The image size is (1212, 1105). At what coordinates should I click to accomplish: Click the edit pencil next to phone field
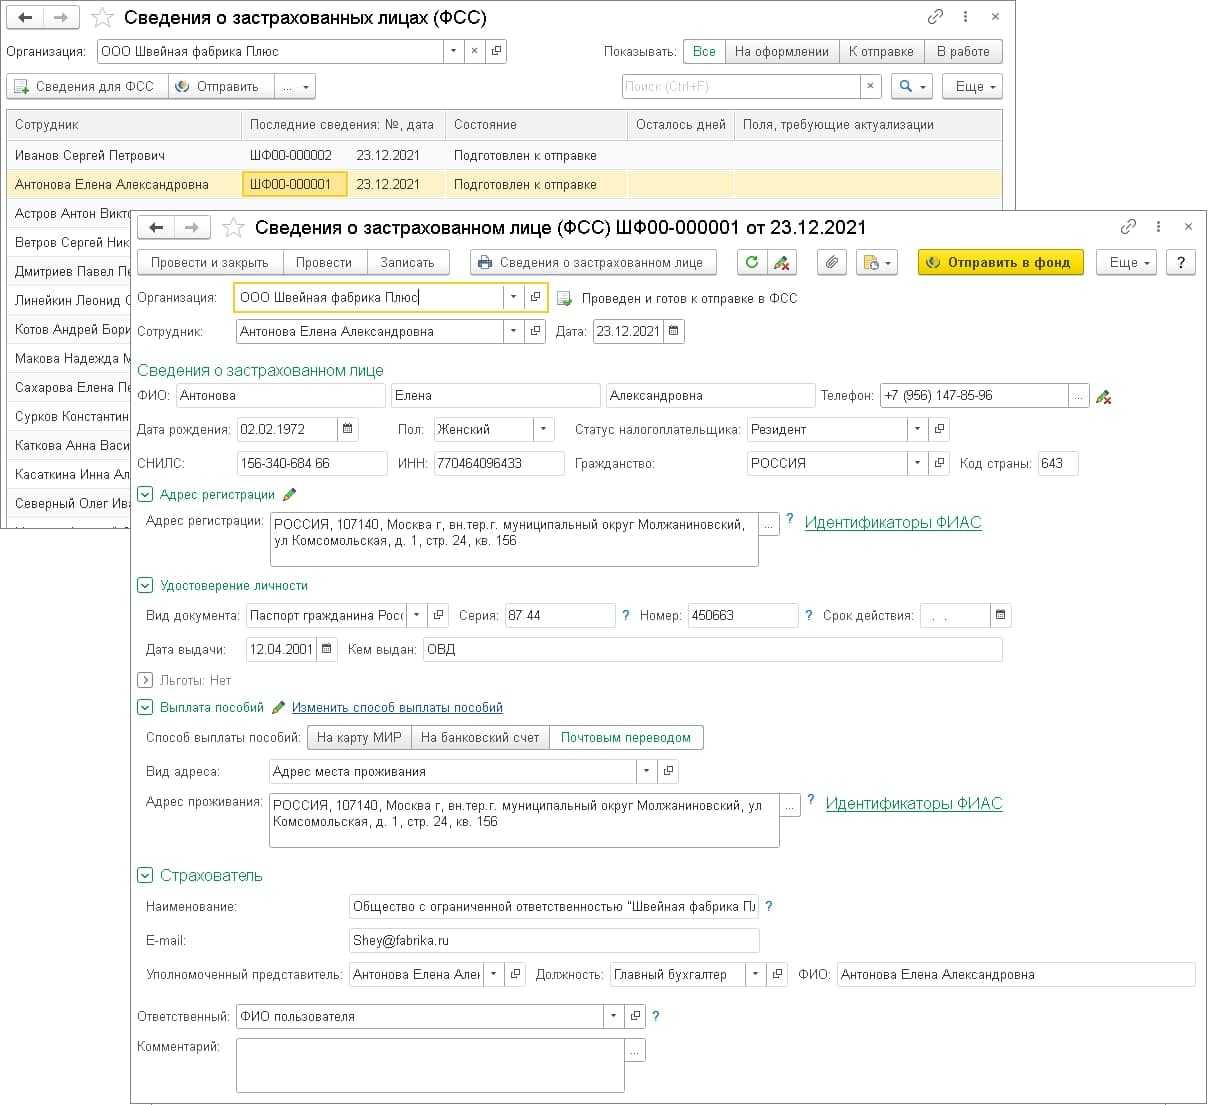(1103, 397)
